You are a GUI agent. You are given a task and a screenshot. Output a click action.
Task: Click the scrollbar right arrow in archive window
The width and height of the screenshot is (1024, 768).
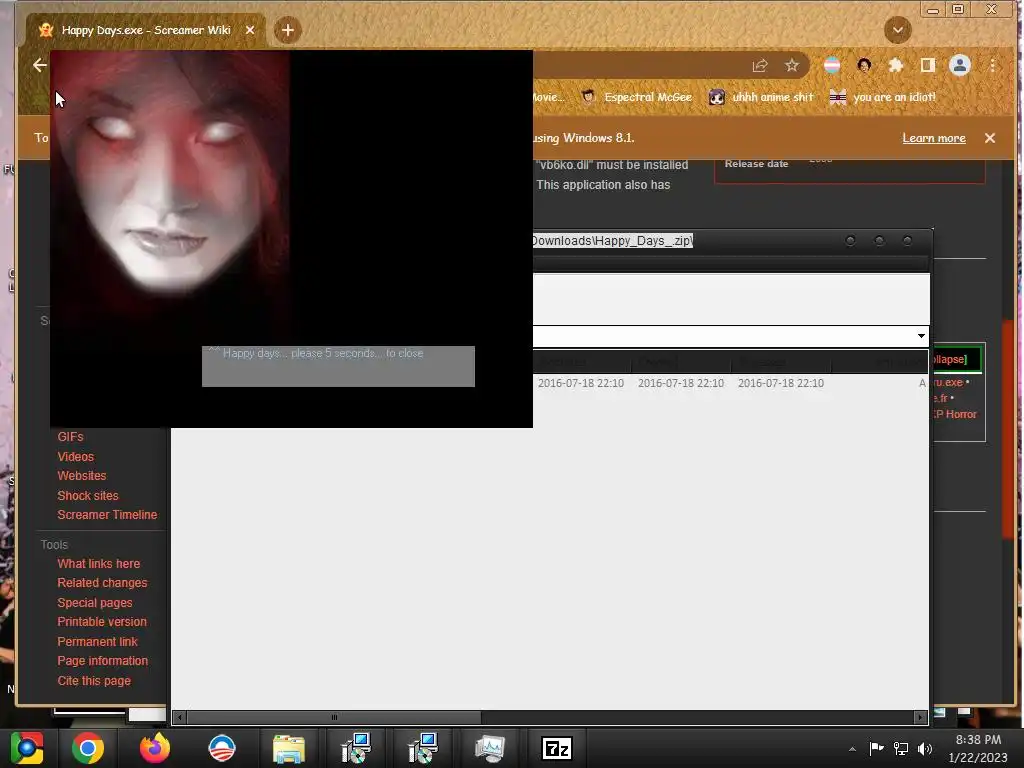coord(920,717)
